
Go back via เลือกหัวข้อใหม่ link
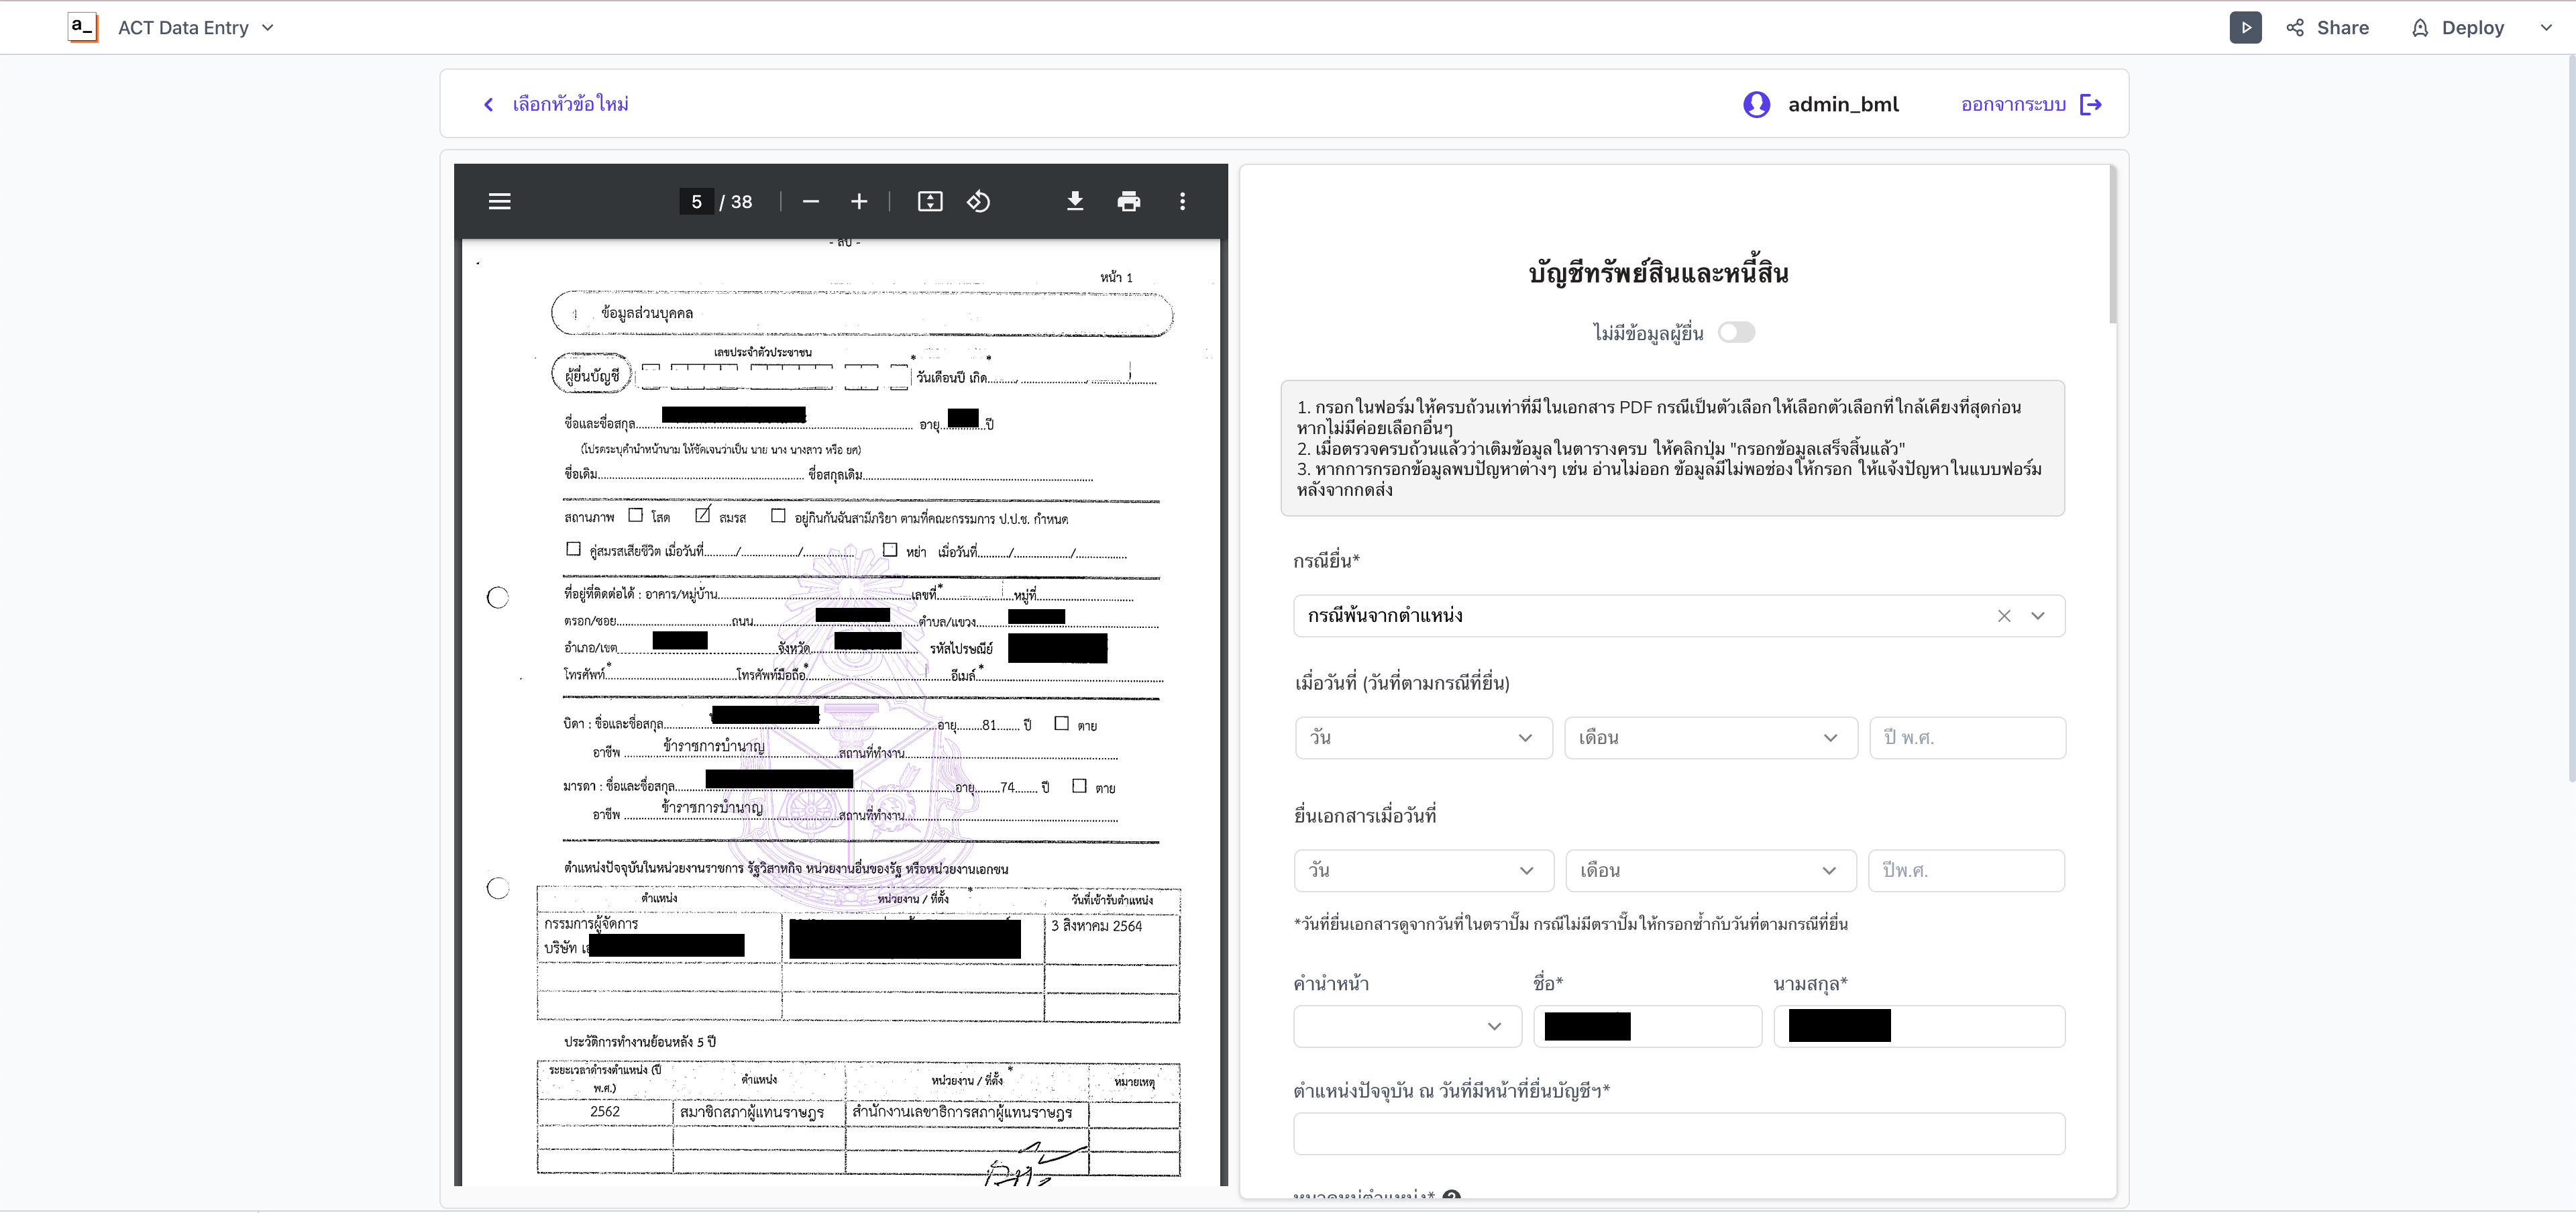[556, 104]
